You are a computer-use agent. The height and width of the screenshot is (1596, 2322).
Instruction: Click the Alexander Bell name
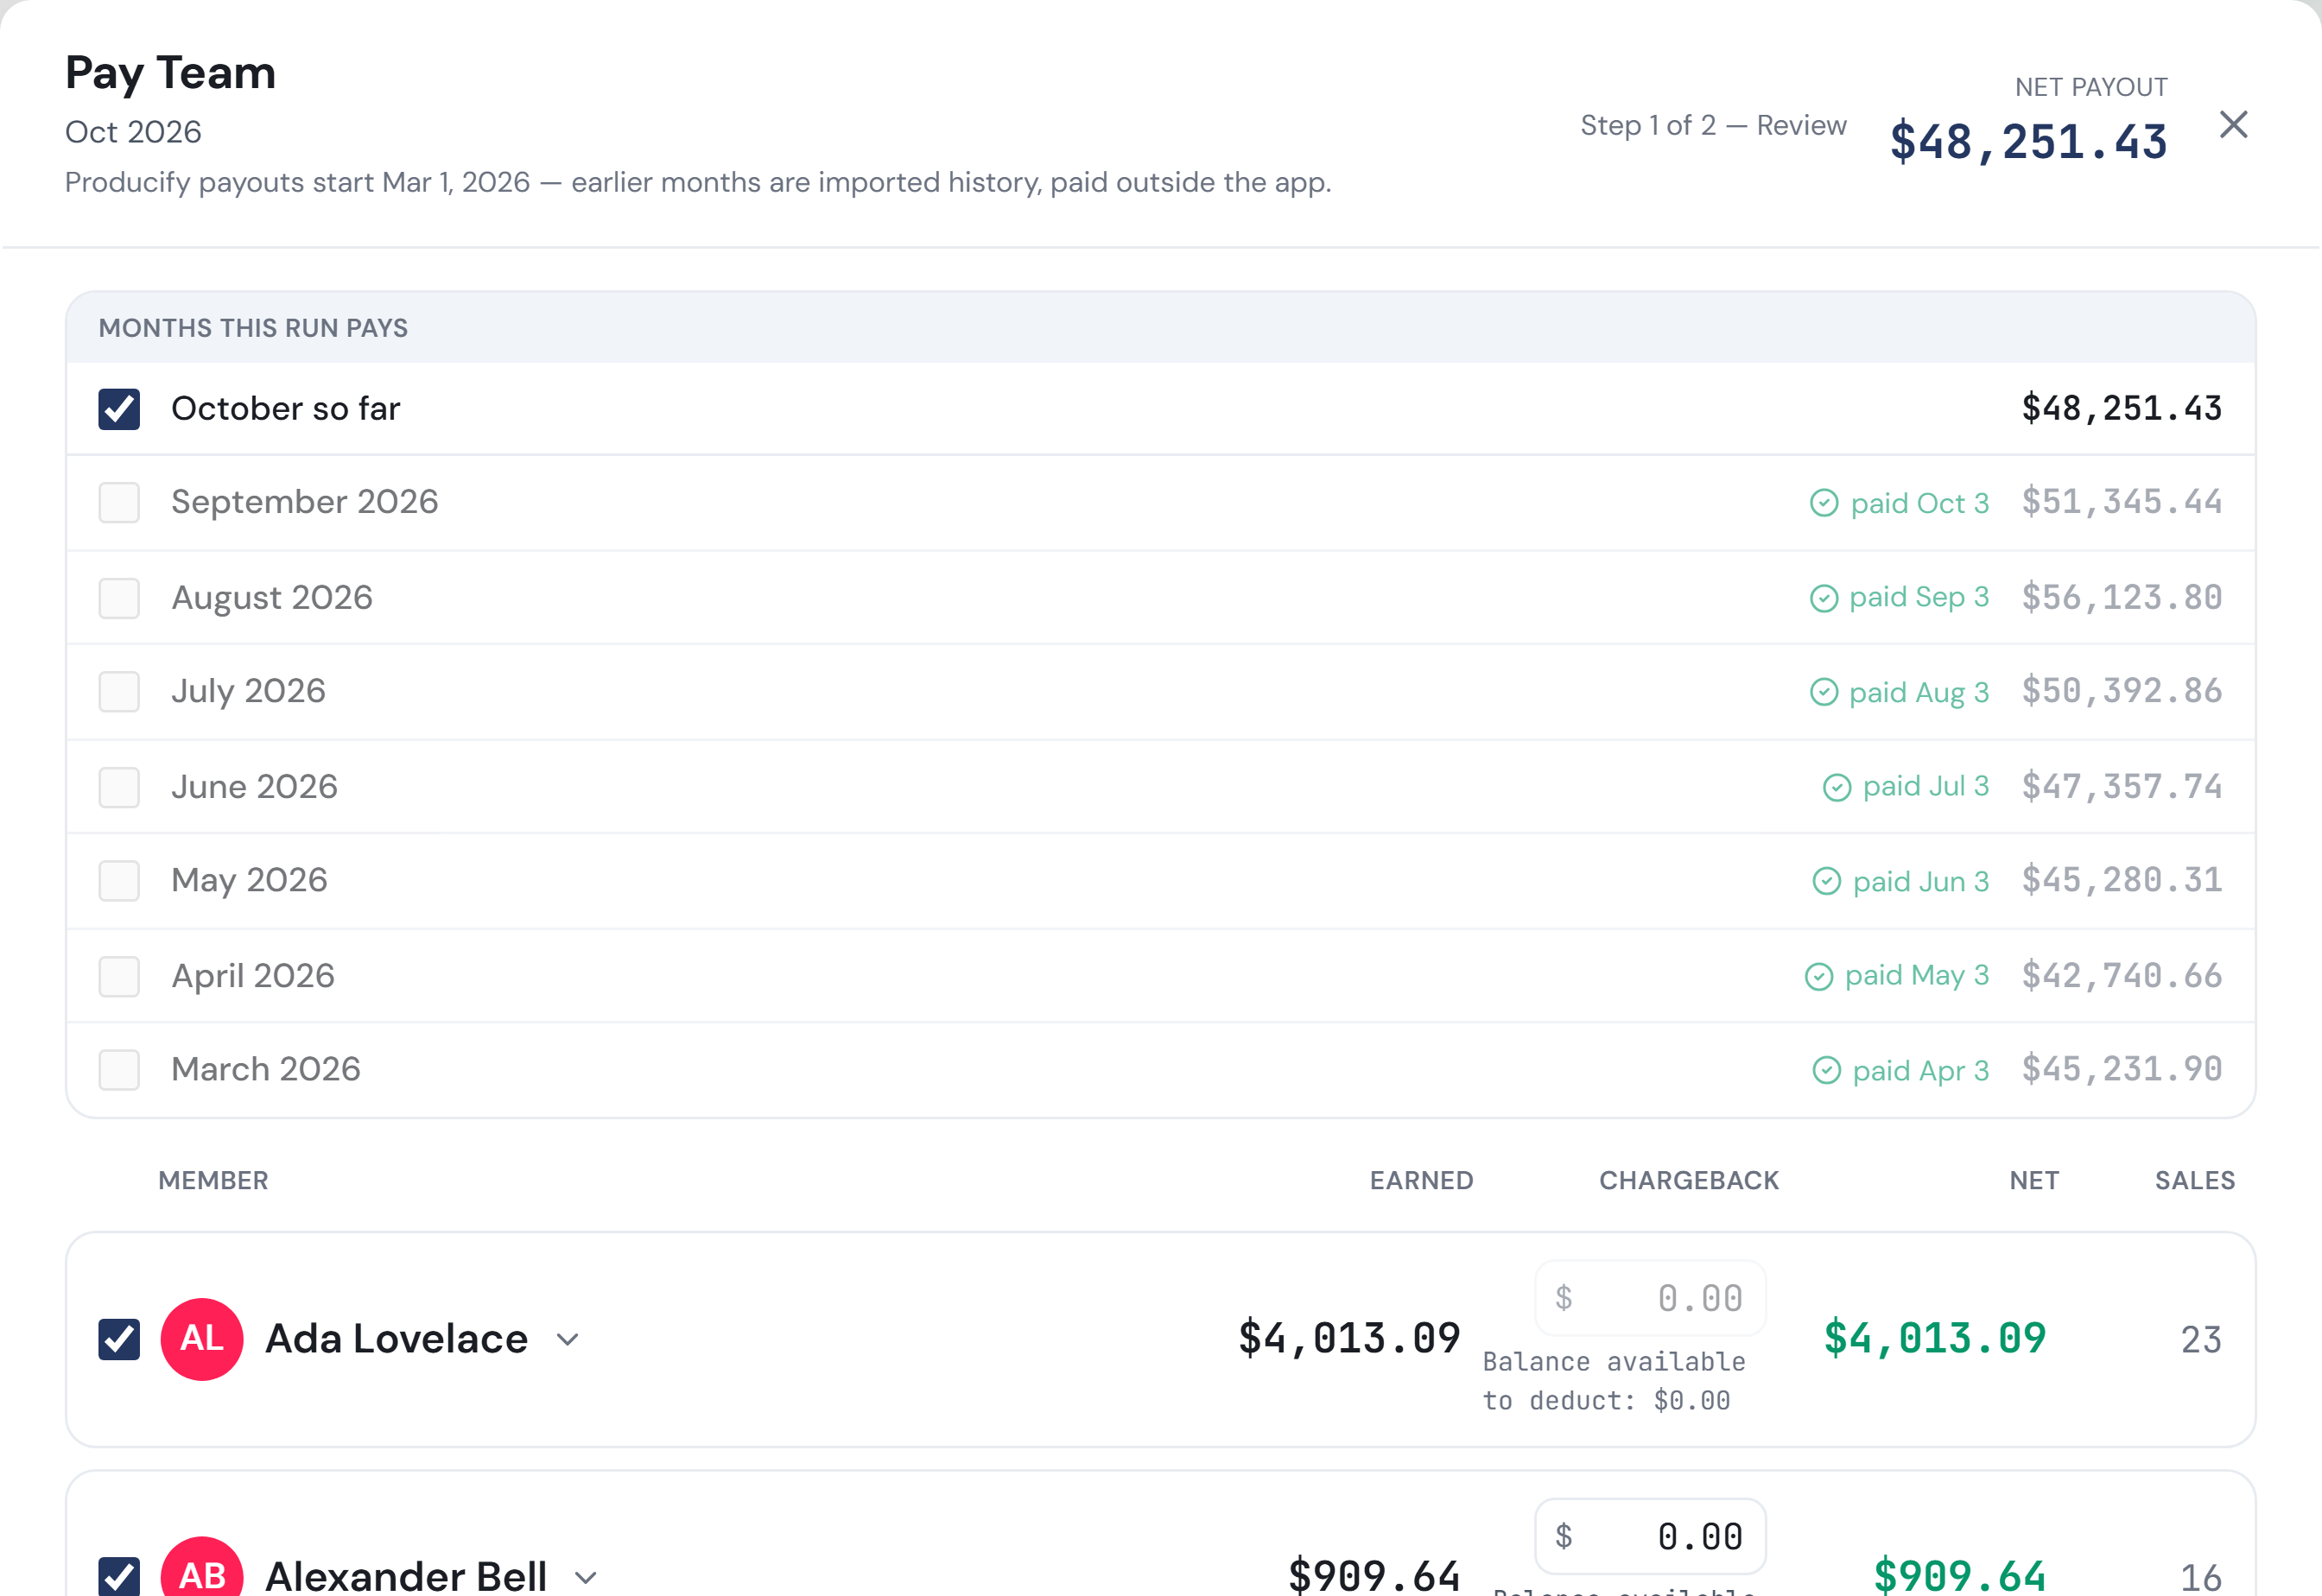click(406, 1576)
